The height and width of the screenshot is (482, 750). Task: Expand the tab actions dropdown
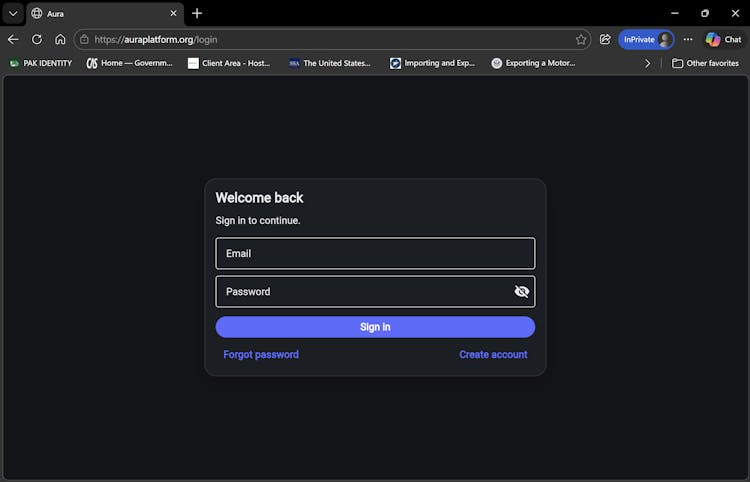point(13,13)
